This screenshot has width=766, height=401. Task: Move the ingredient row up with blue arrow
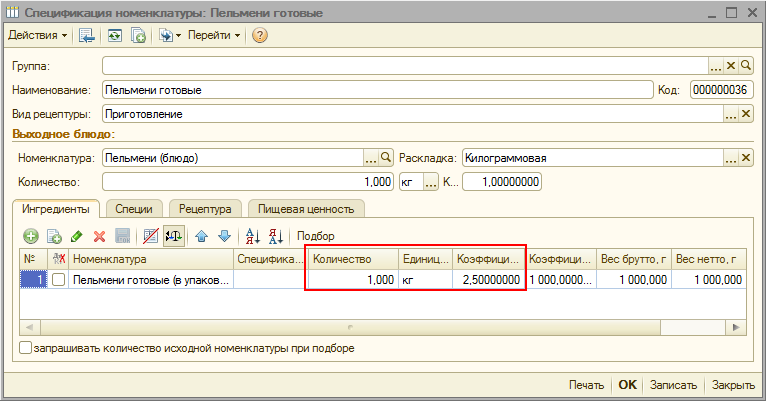[201, 236]
